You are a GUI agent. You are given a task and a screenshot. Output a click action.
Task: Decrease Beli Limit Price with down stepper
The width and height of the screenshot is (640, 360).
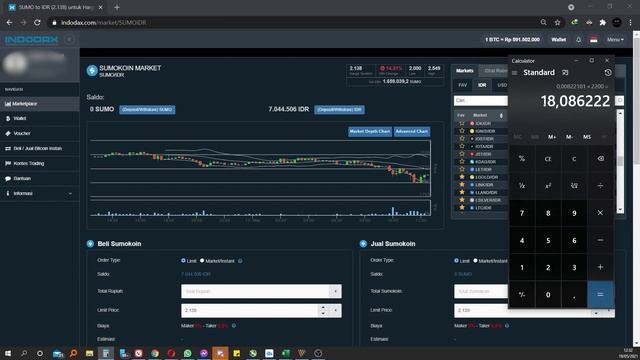(323, 314)
